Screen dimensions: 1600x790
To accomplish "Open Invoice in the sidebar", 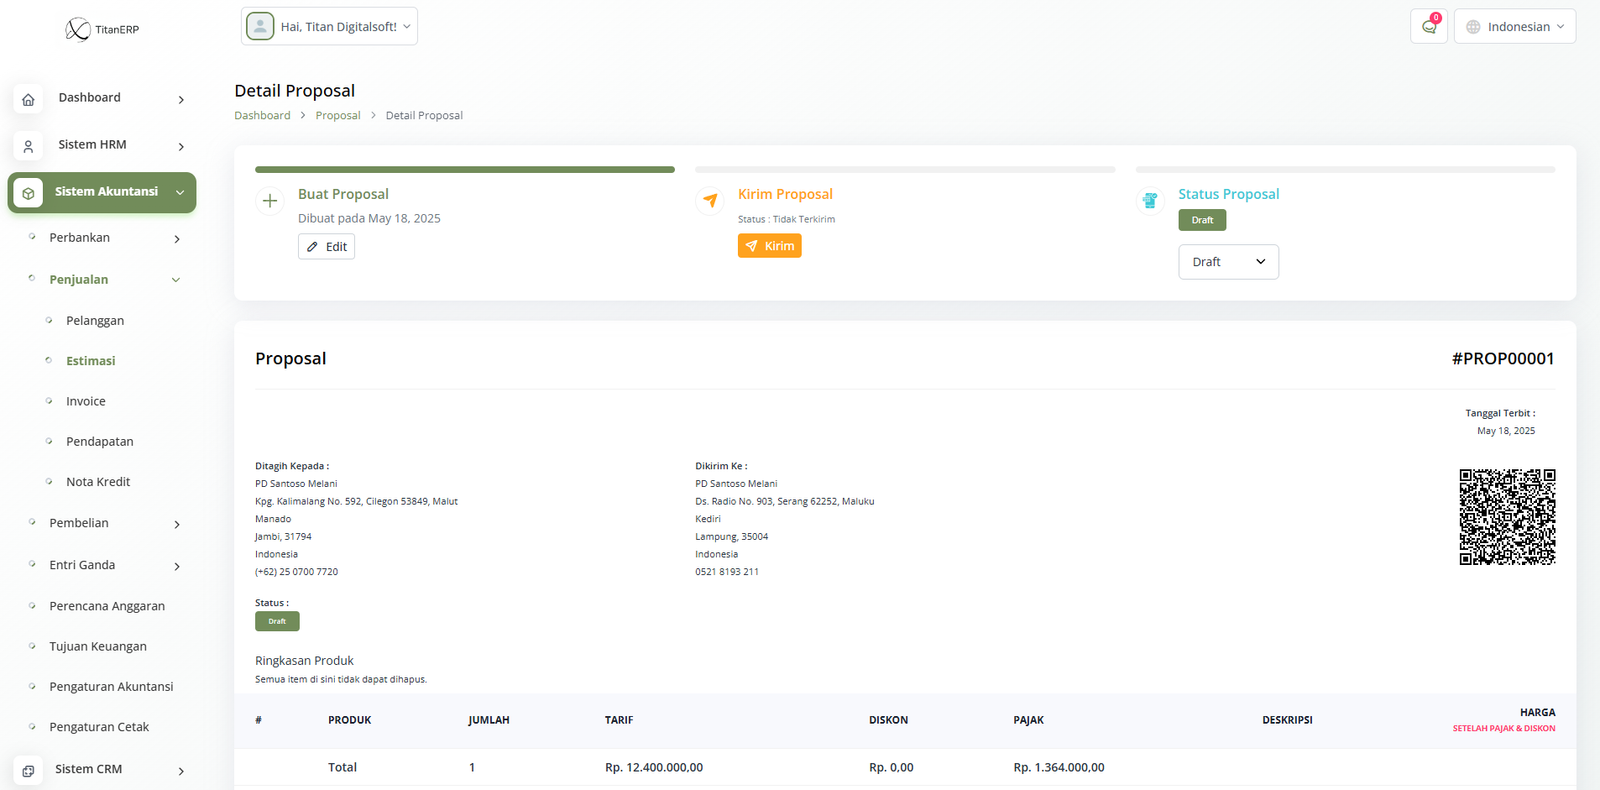I will (x=86, y=401).
